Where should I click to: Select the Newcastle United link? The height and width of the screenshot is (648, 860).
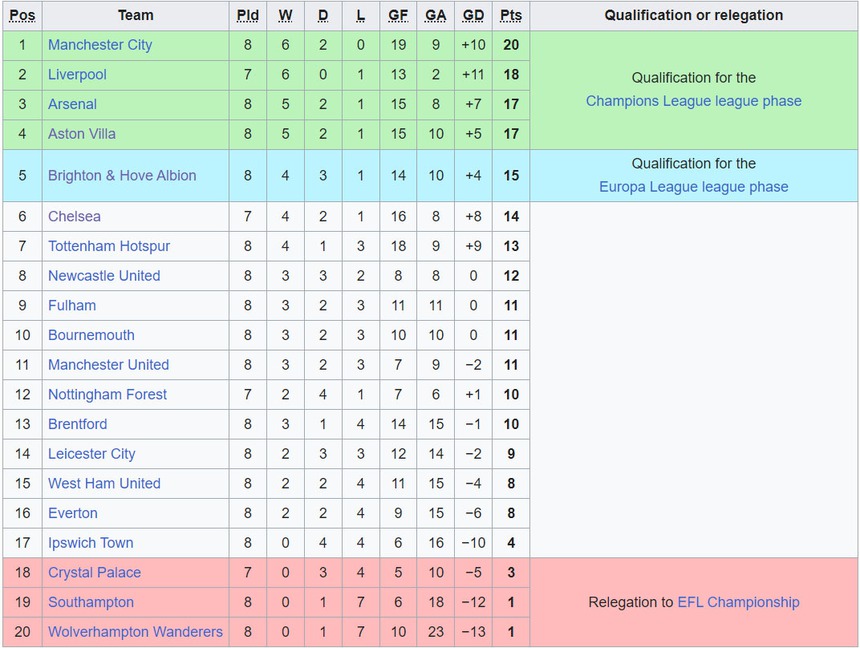[104, 276]
